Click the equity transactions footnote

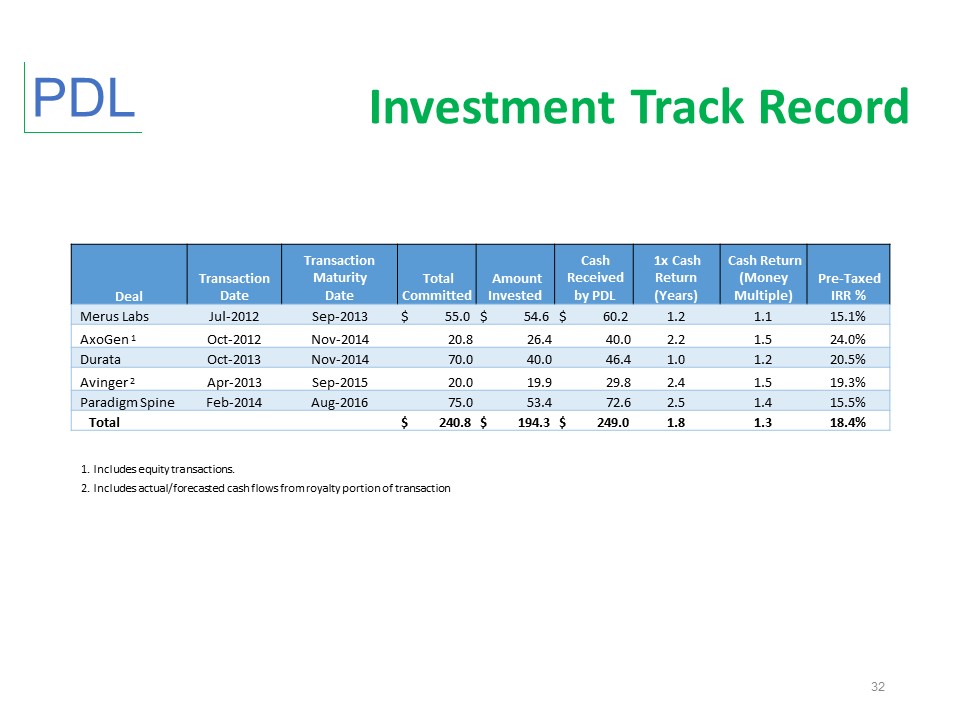157,468
